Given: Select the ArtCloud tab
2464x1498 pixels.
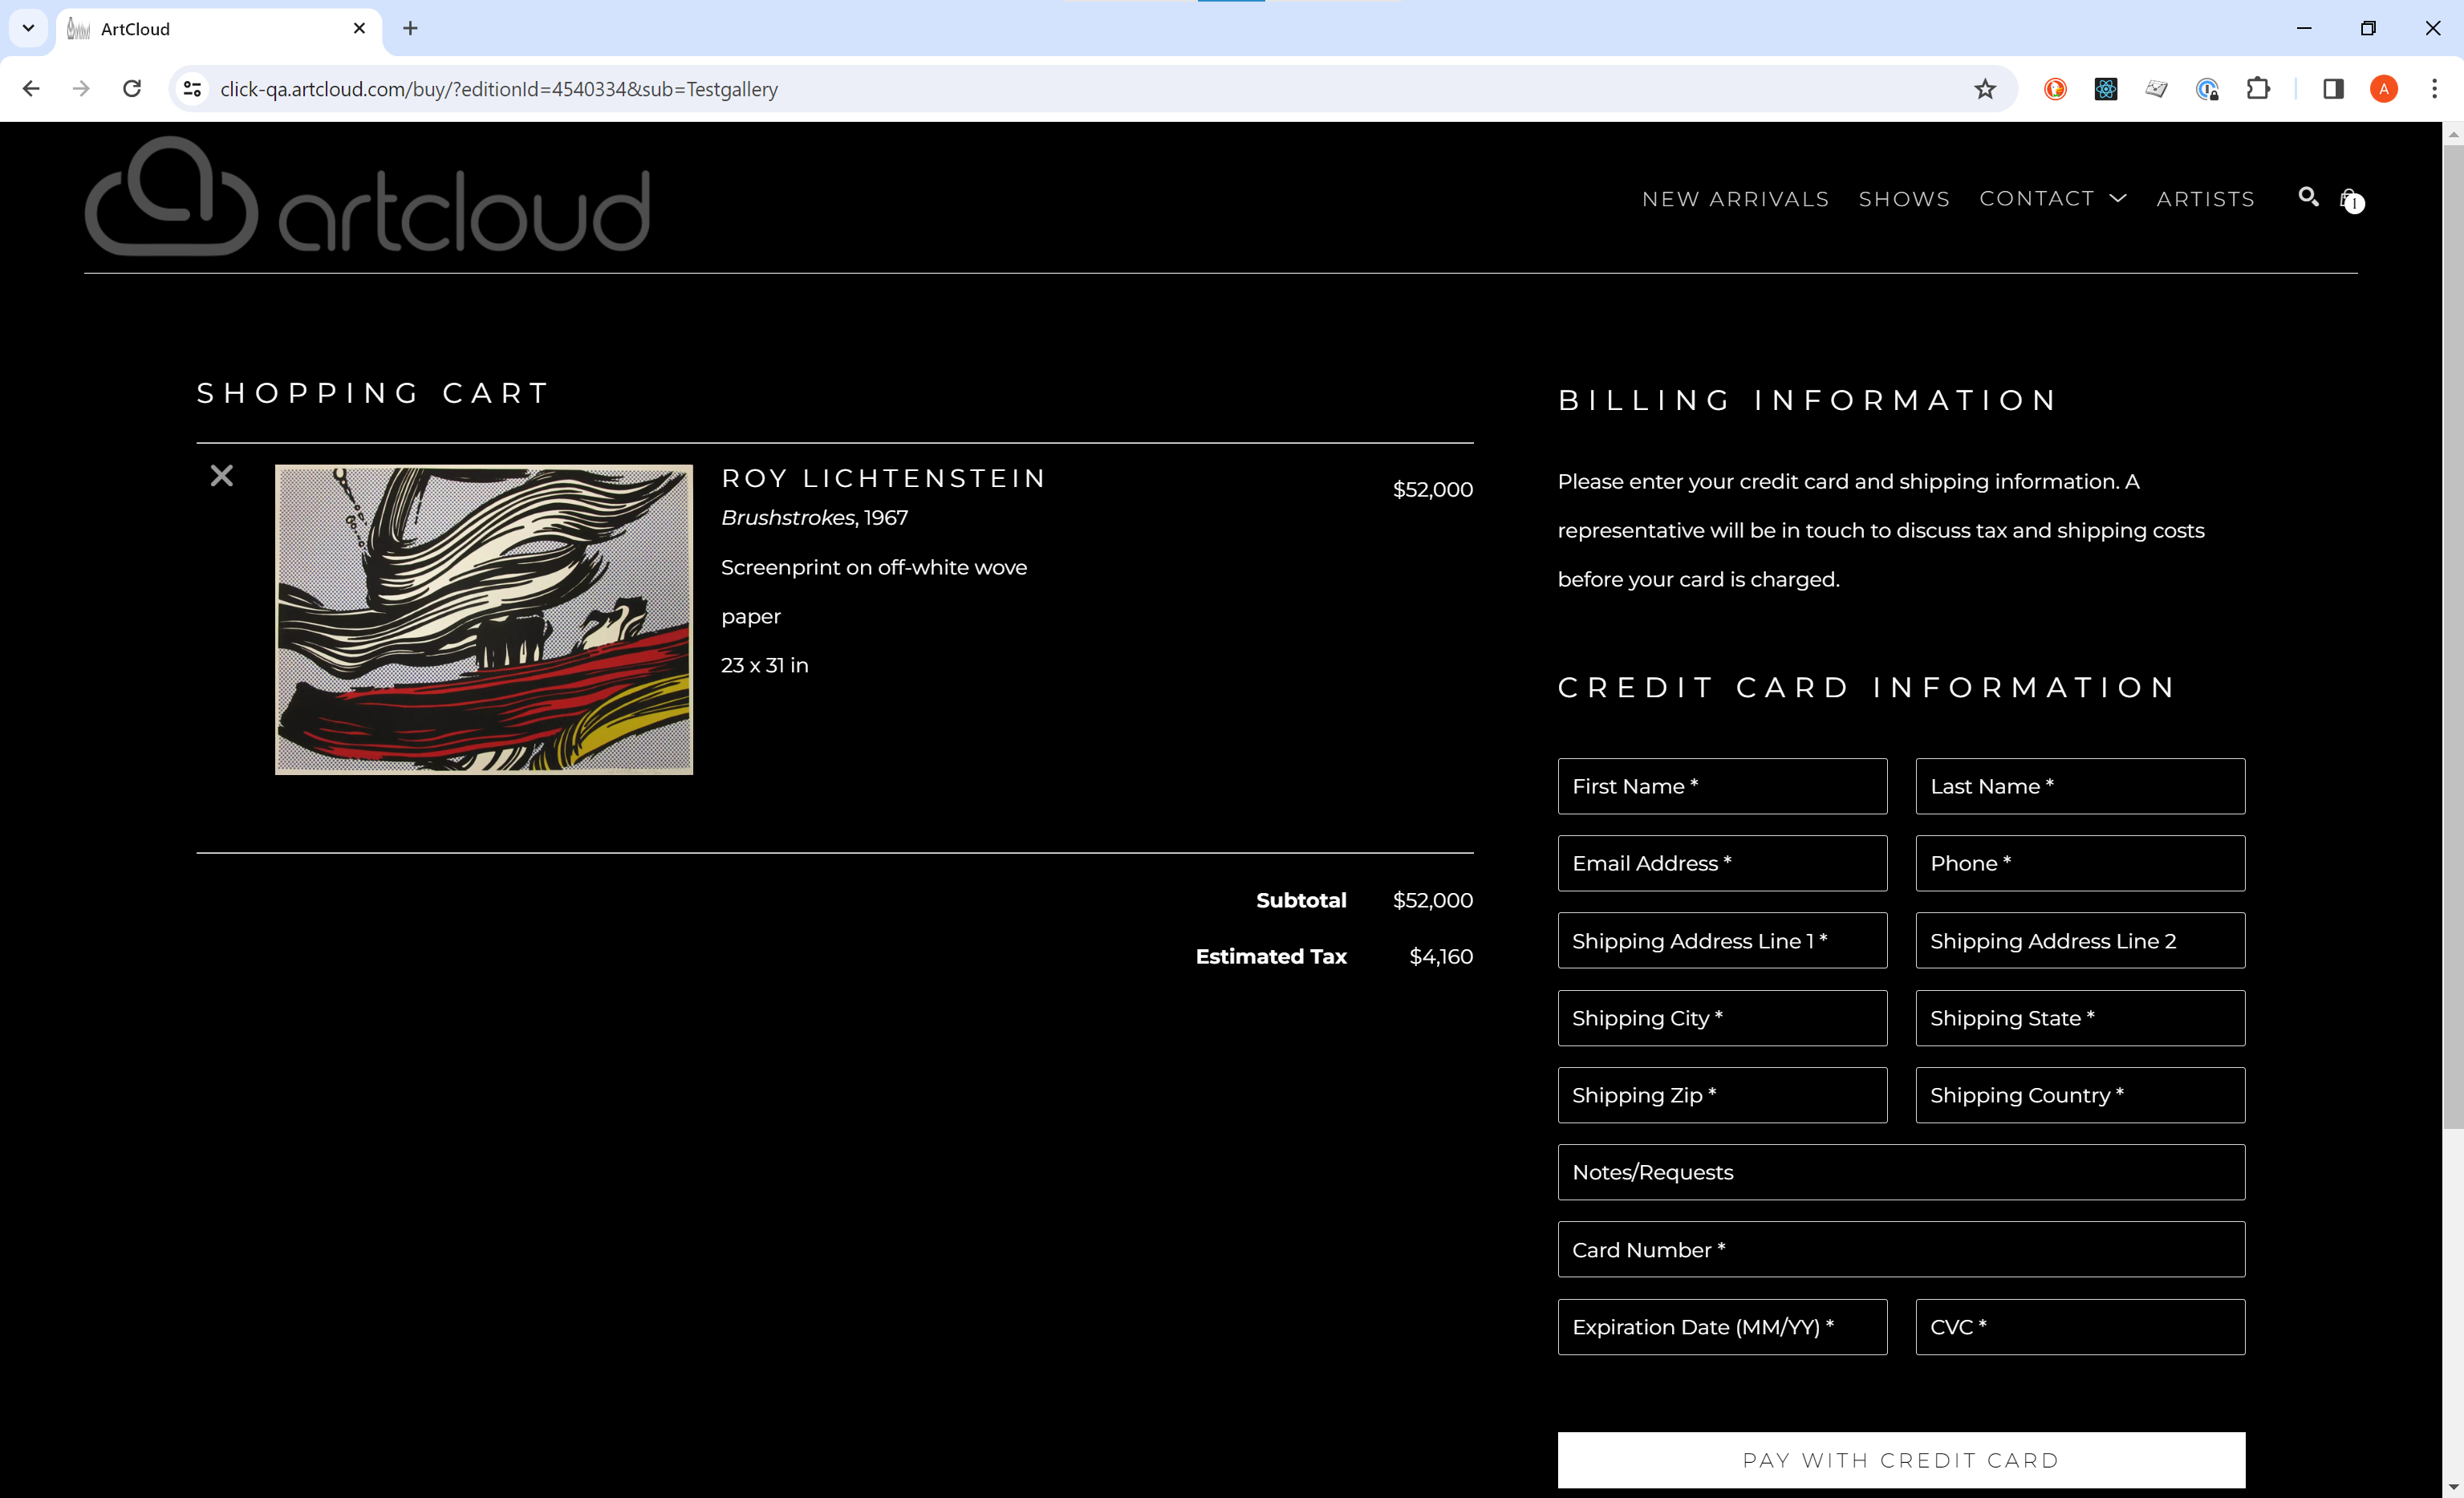Looking at the screenshot, I should [x=218, y=29].
